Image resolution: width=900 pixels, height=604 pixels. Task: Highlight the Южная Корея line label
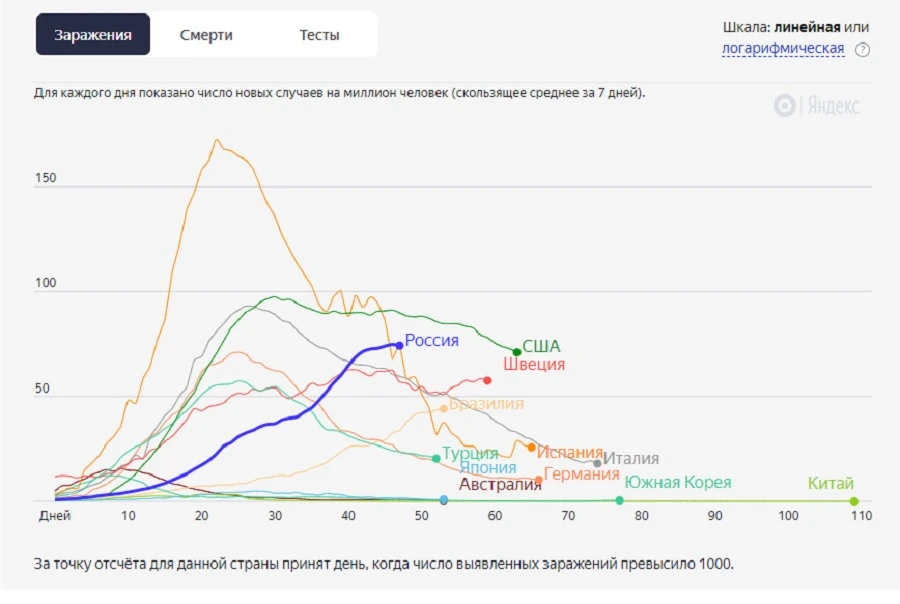point(678,482)
